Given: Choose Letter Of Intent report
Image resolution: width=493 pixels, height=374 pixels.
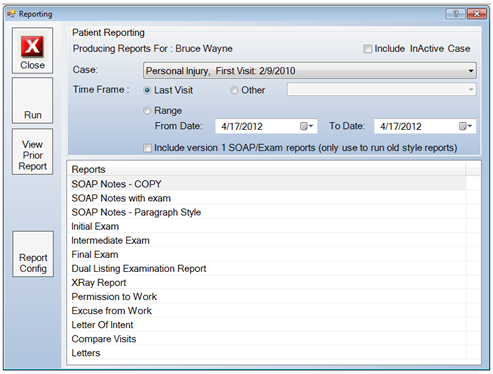Looking at the screenshot, I should pos(266,325).
